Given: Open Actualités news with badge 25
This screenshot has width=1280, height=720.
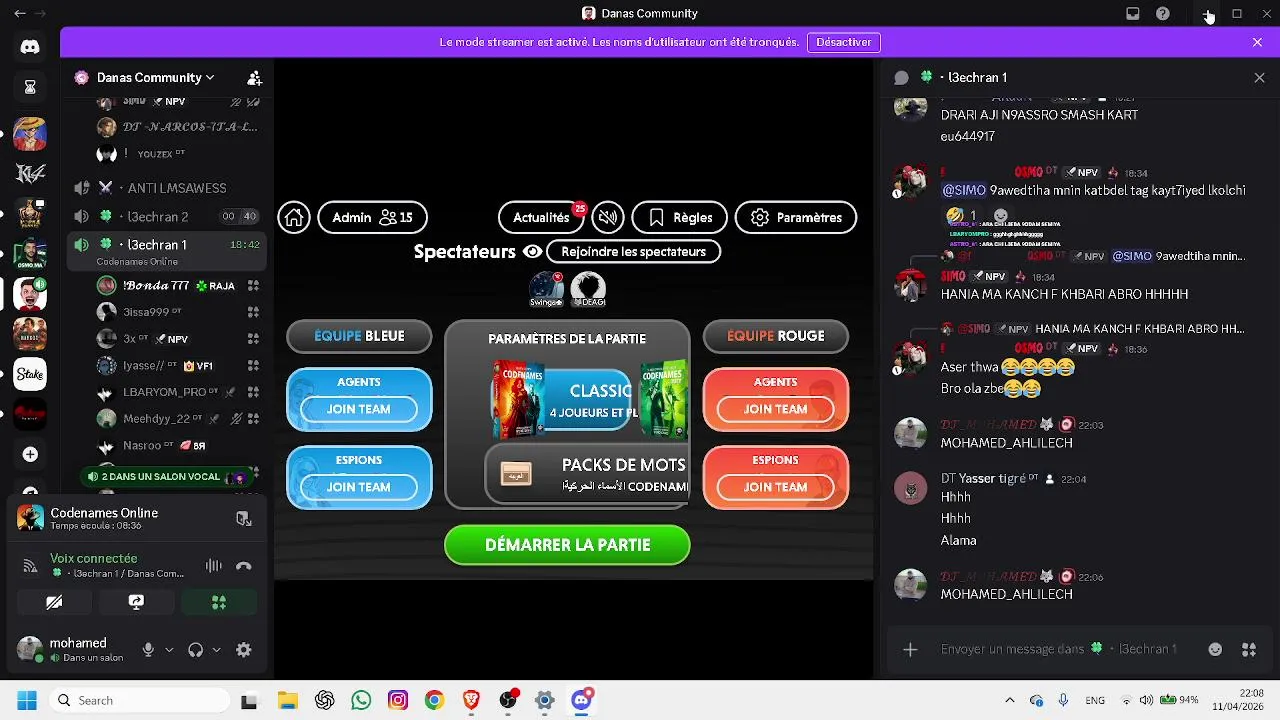Looking at the screenshot, I should click(x=541, y=217).
